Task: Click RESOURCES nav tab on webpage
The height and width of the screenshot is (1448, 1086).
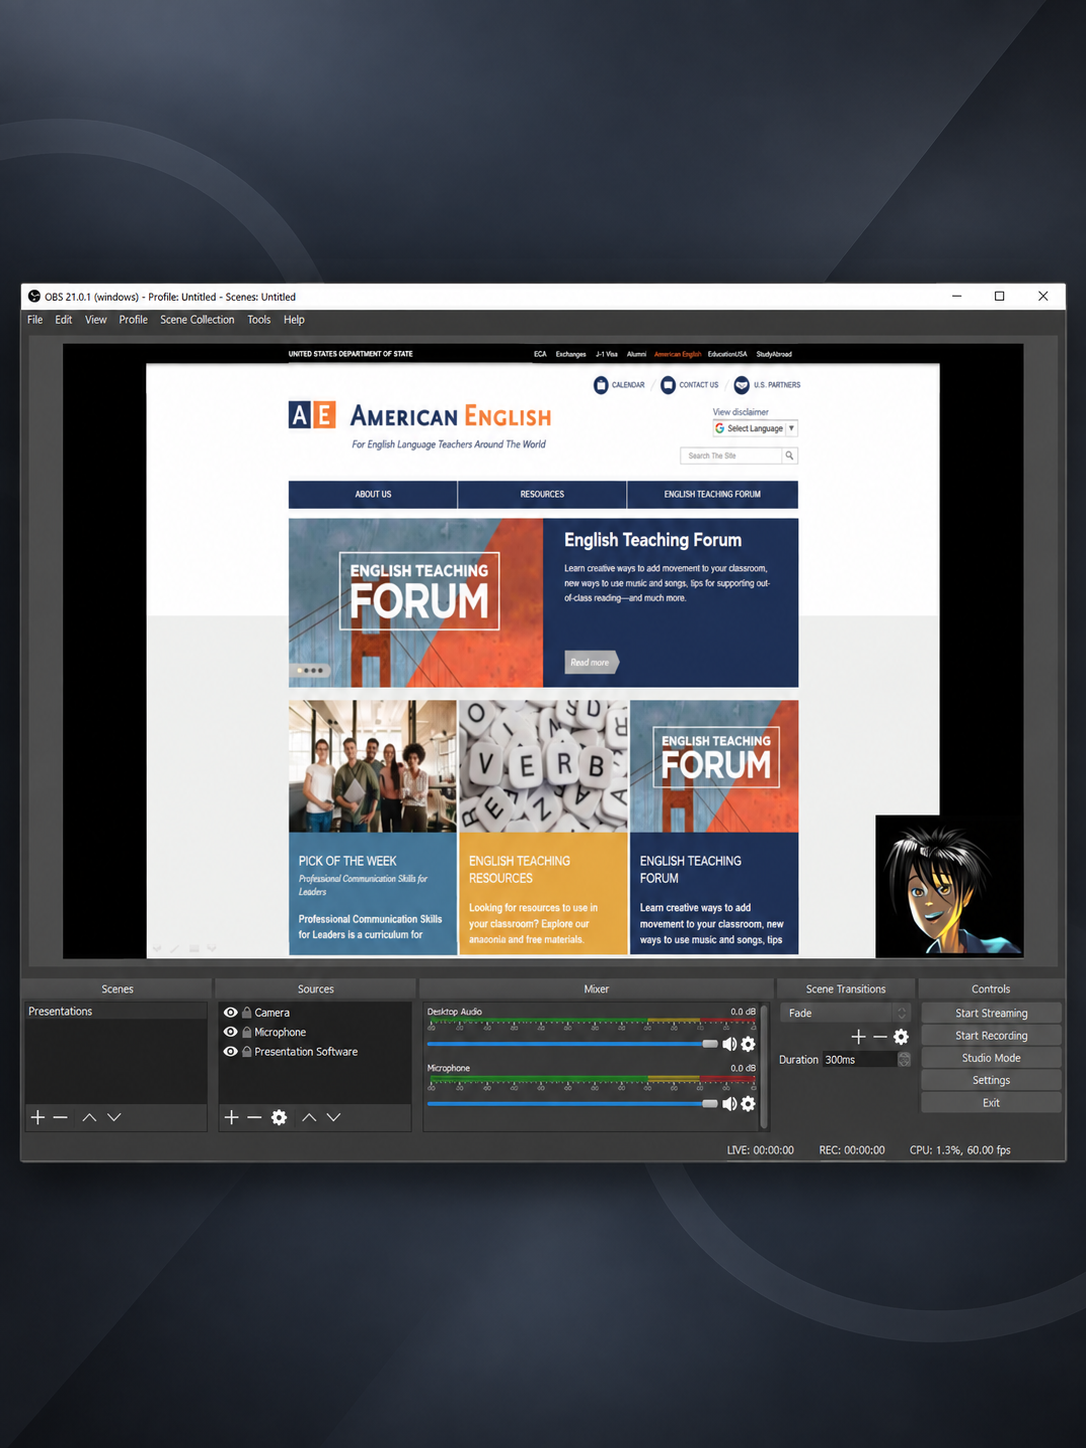Action: [542, 494]
